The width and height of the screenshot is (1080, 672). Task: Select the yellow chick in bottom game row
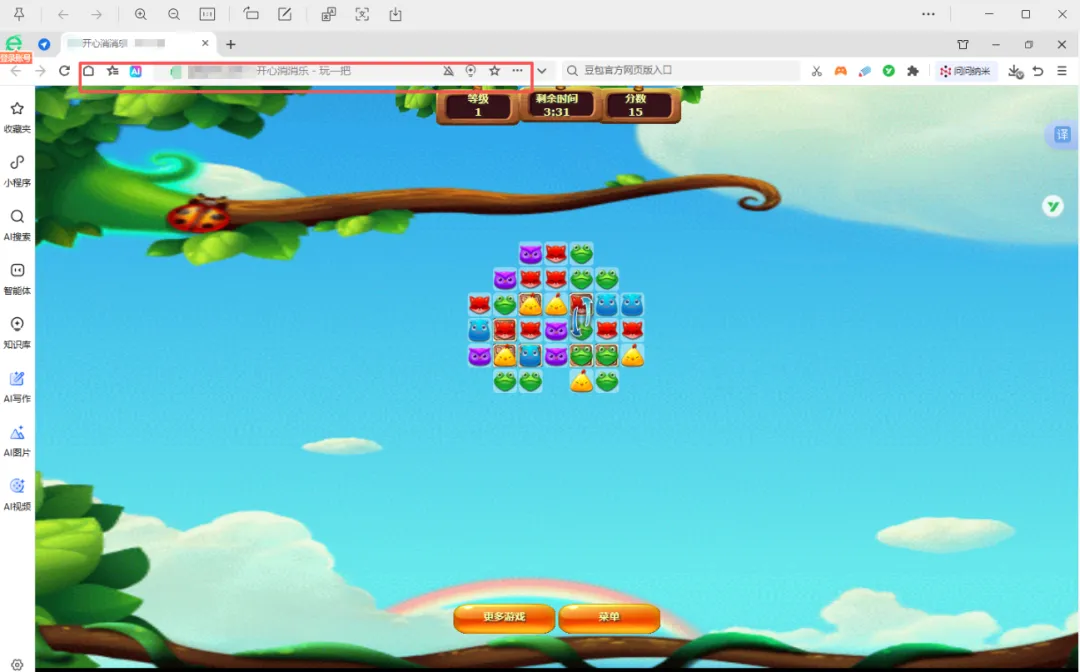click(x=581, y=381)
